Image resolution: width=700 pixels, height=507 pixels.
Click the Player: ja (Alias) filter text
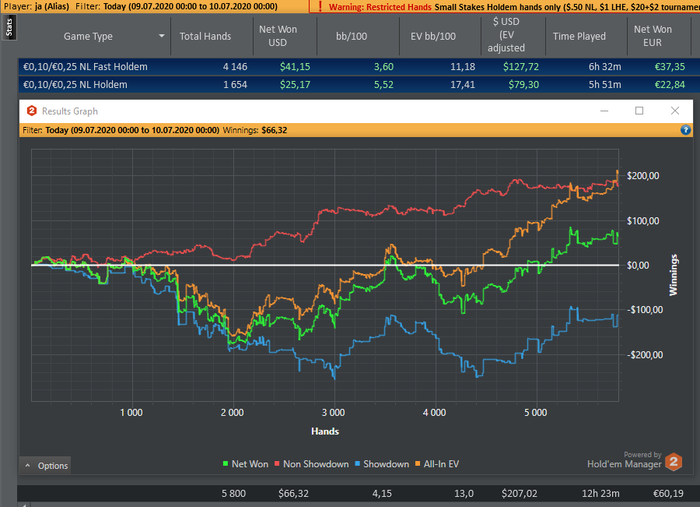[37, 6]
